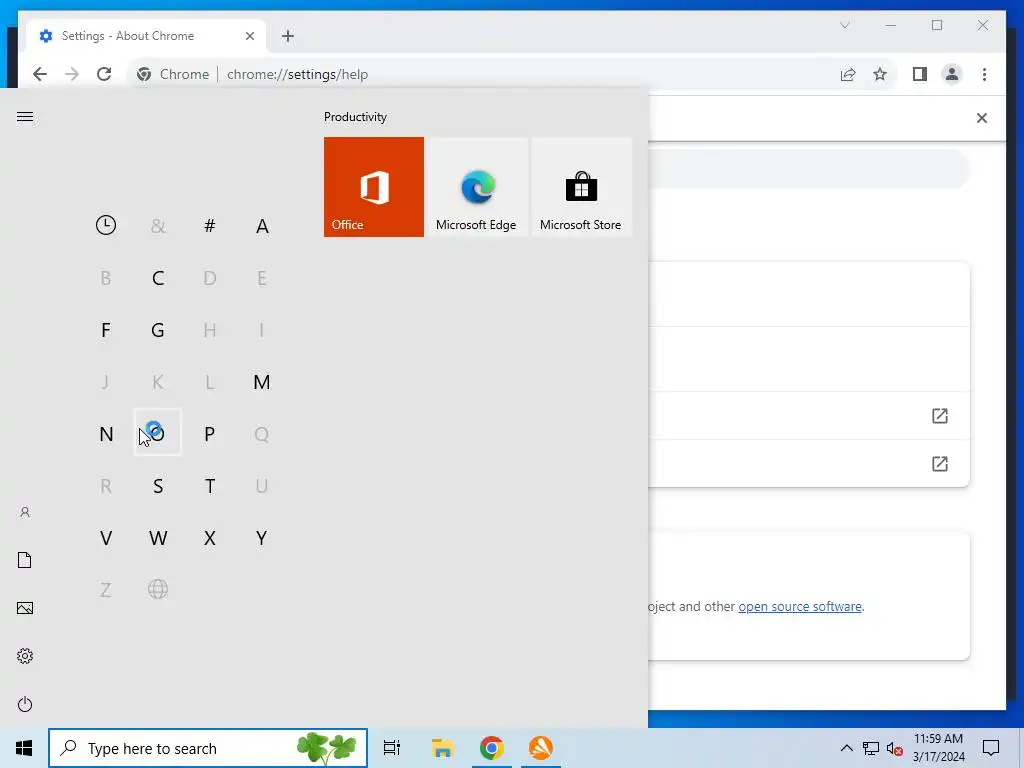This screenshot has height=768, width=1024.
Task: Open Chrome three-dot menu
Action: [x=985, y=74]
